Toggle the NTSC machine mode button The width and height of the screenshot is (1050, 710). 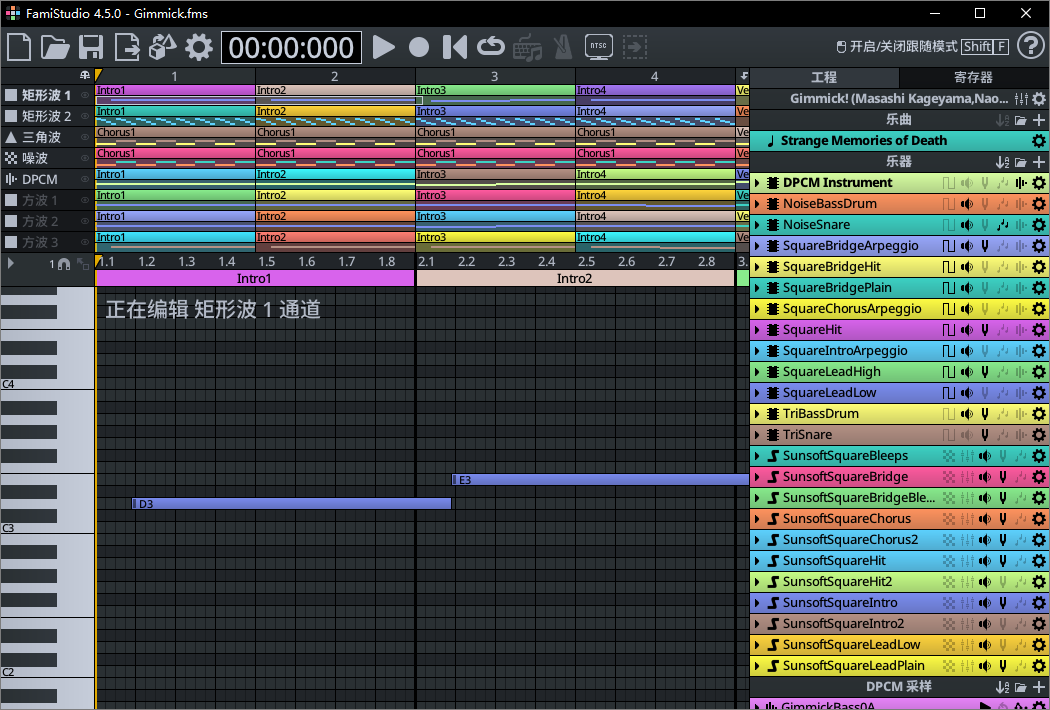coord(598,47)
